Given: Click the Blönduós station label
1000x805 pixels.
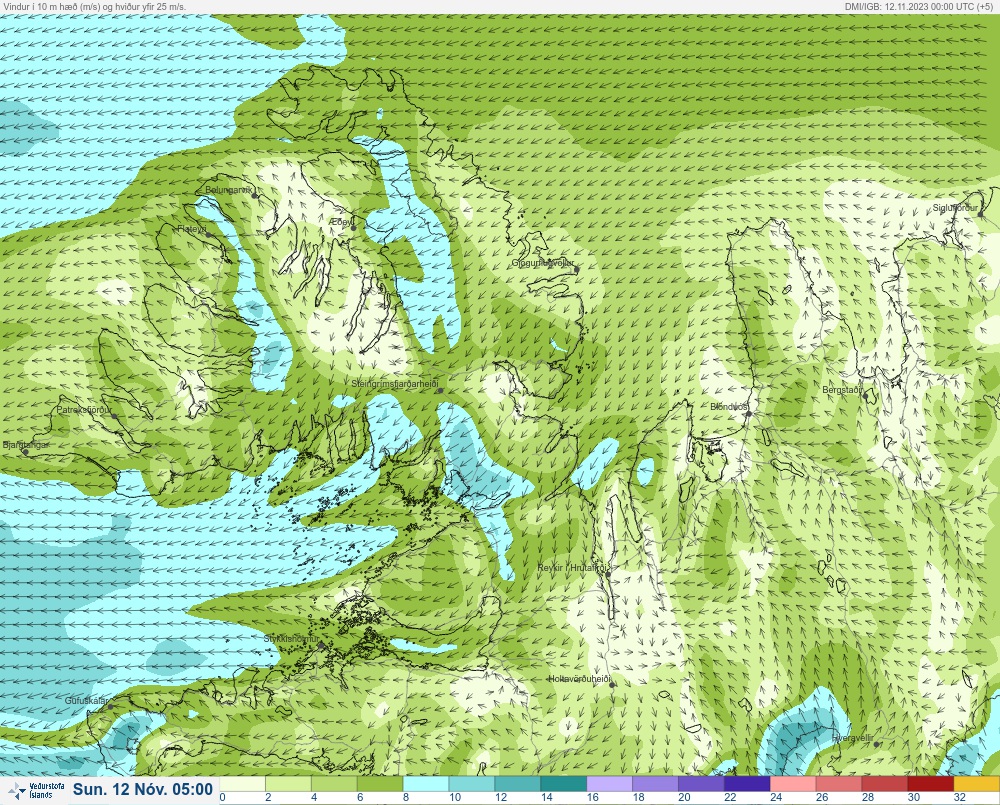Looking at the screenshot, I should click(729, 406).
